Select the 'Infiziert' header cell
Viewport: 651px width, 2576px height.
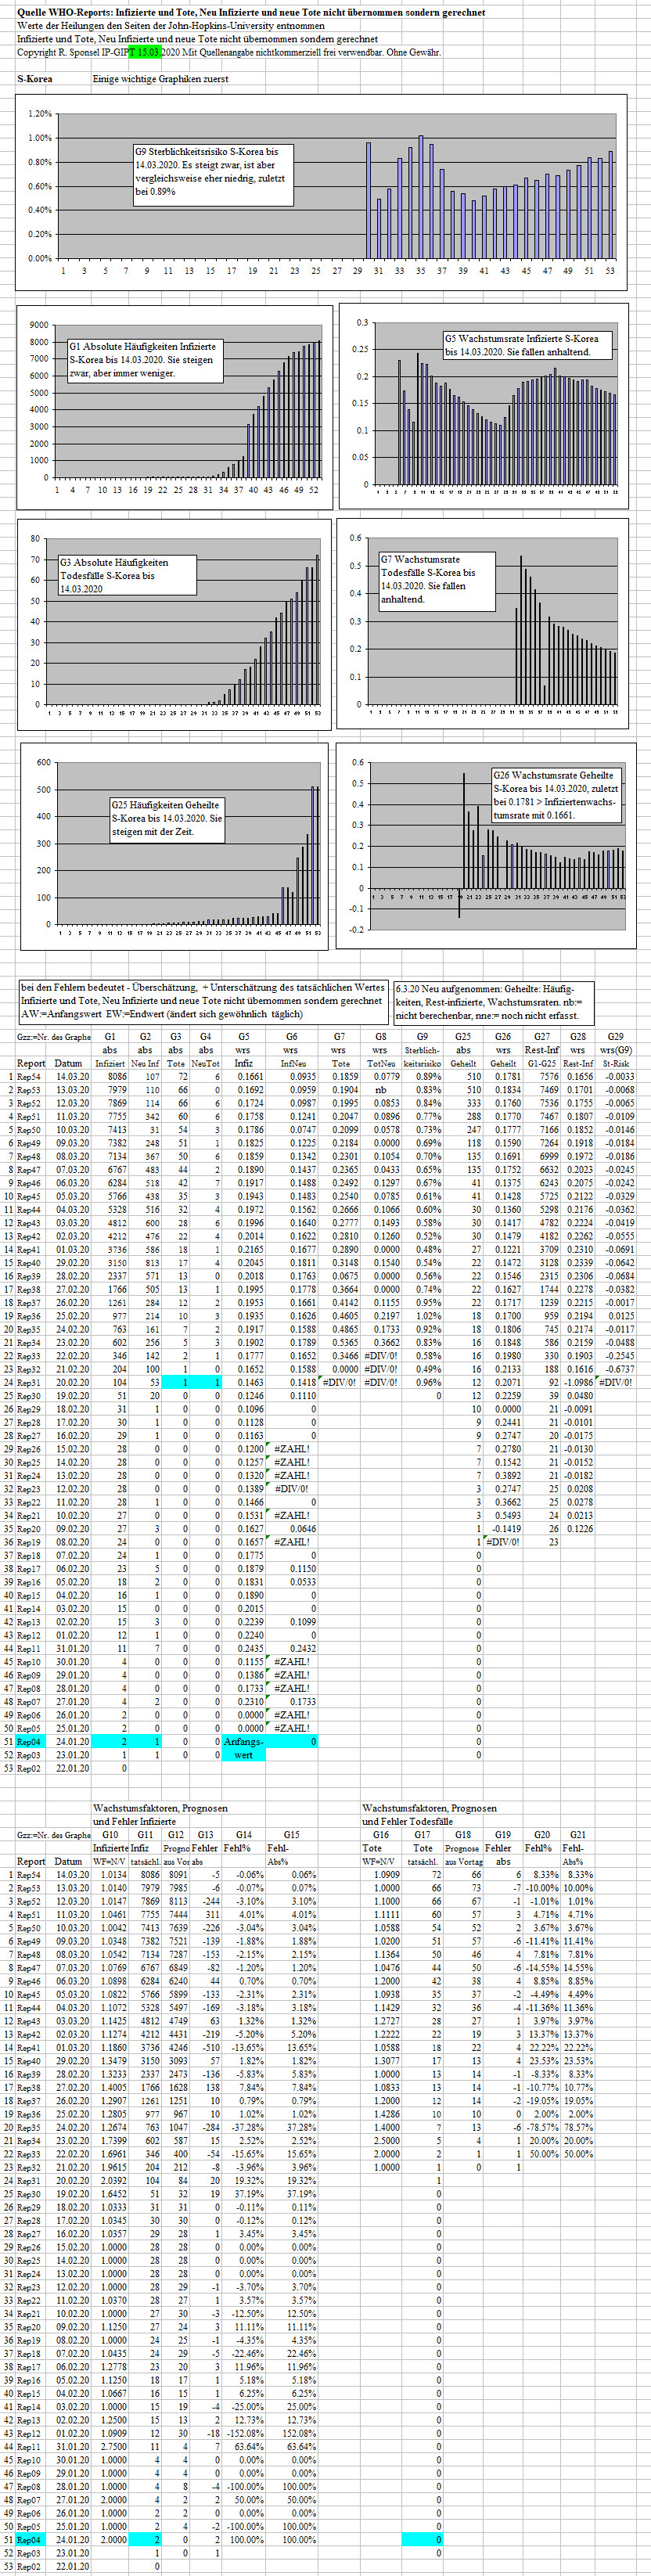[x=110, y=1063]
